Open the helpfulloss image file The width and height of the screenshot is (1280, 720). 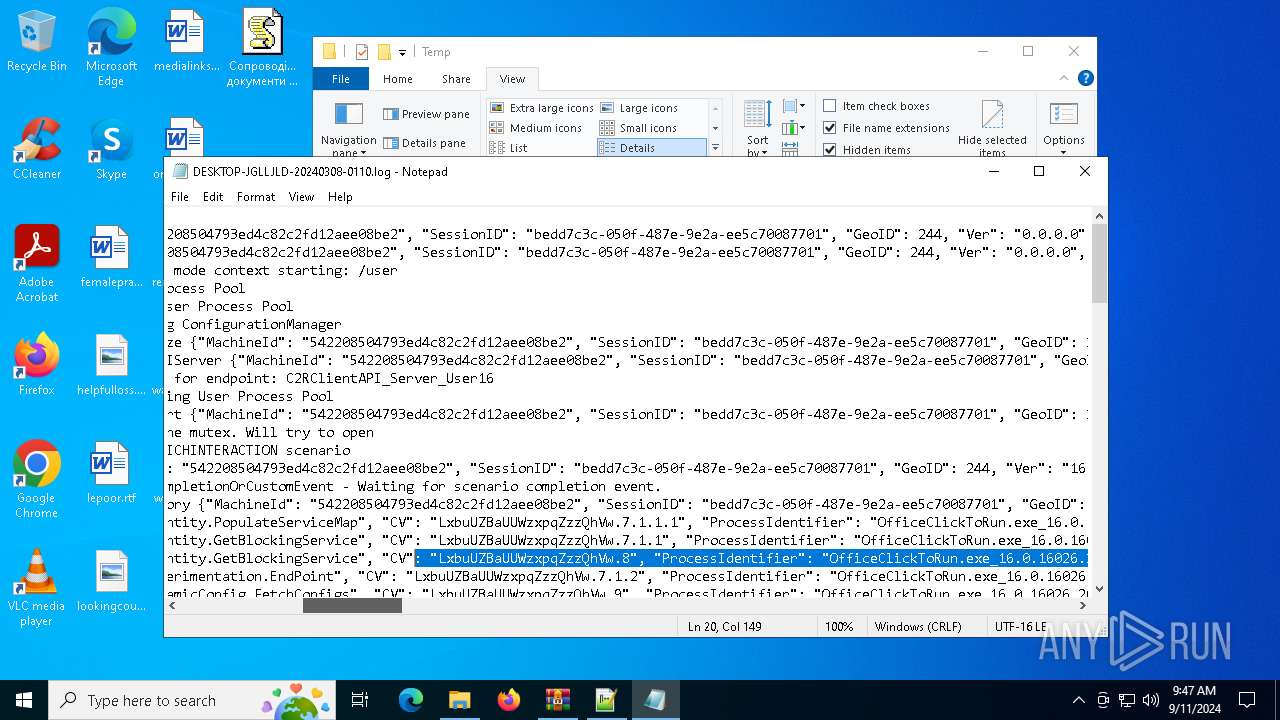[x=111, y=366]
